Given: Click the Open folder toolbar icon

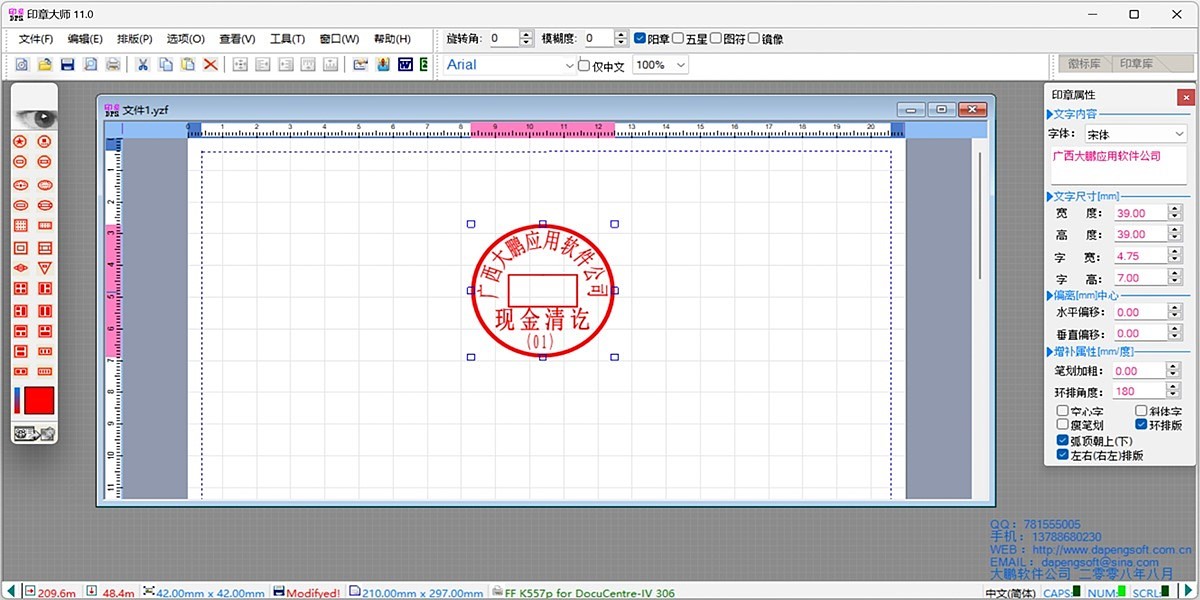Looking at the screenshot, I should 45,65.
